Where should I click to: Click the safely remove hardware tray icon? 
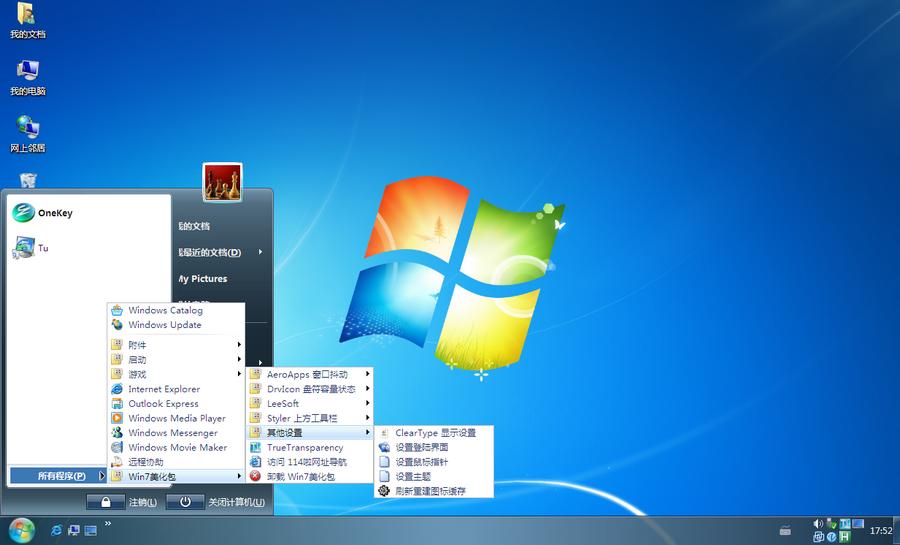pos(831,524)
